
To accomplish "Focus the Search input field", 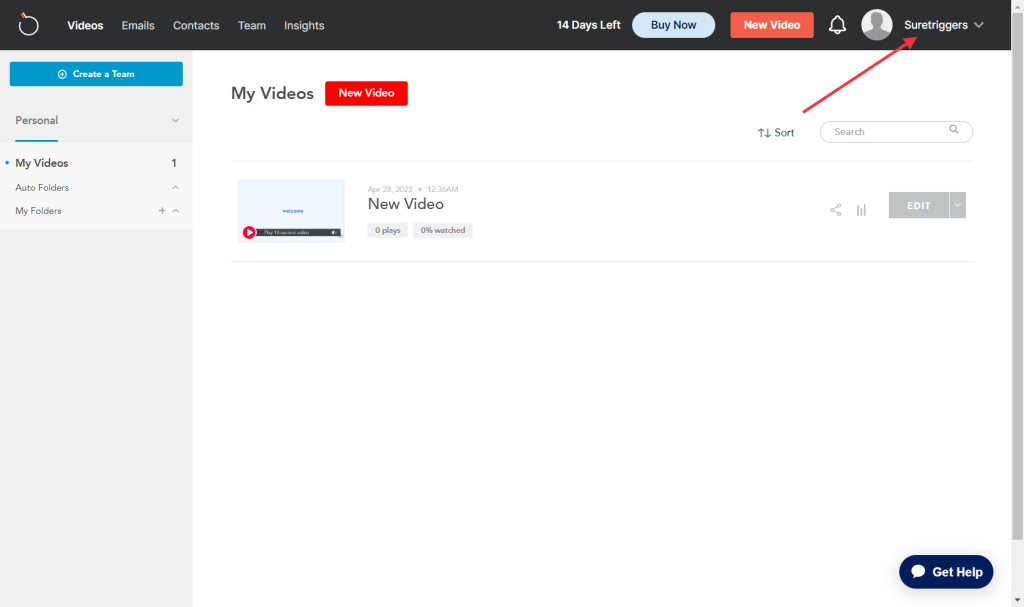I will tap(887, 132).
